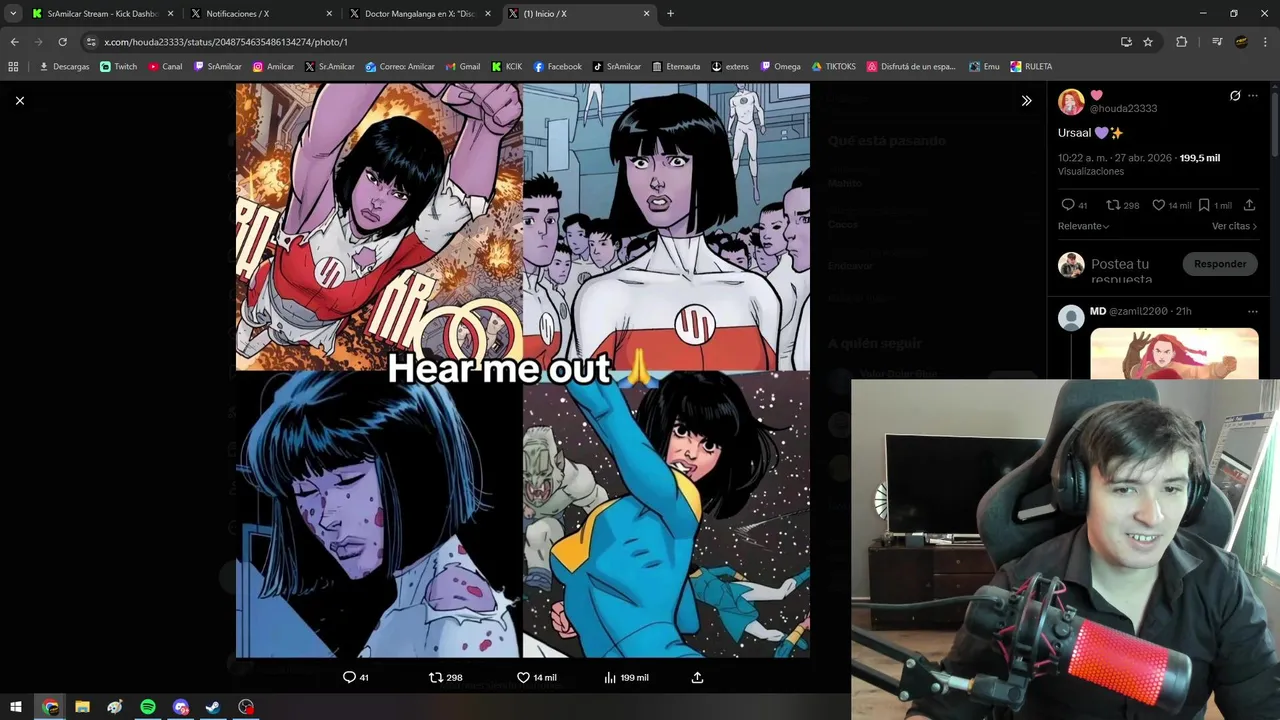Click the Responder button

tap(1220, 264)
